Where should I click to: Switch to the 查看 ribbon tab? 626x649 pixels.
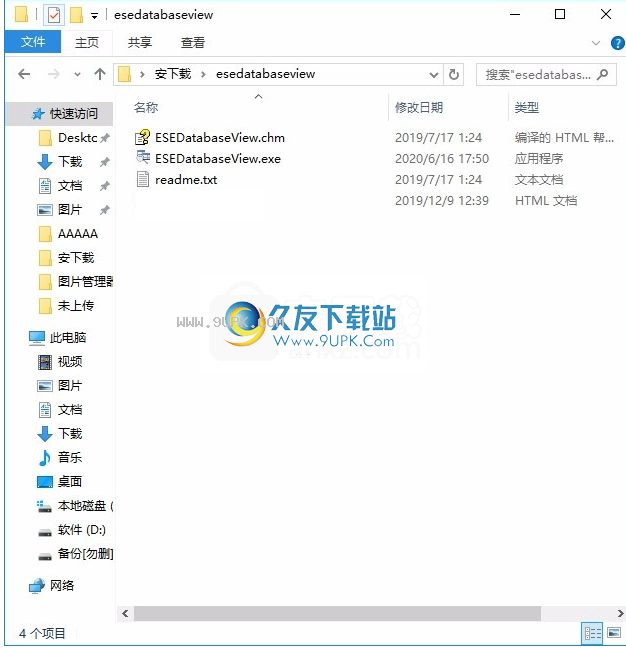[x=193, y=43]
